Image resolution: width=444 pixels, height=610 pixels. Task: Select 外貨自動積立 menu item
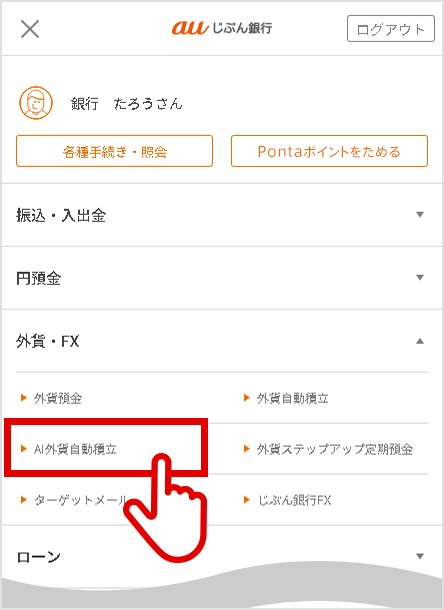pyautogui.click(x=292, y=398)
